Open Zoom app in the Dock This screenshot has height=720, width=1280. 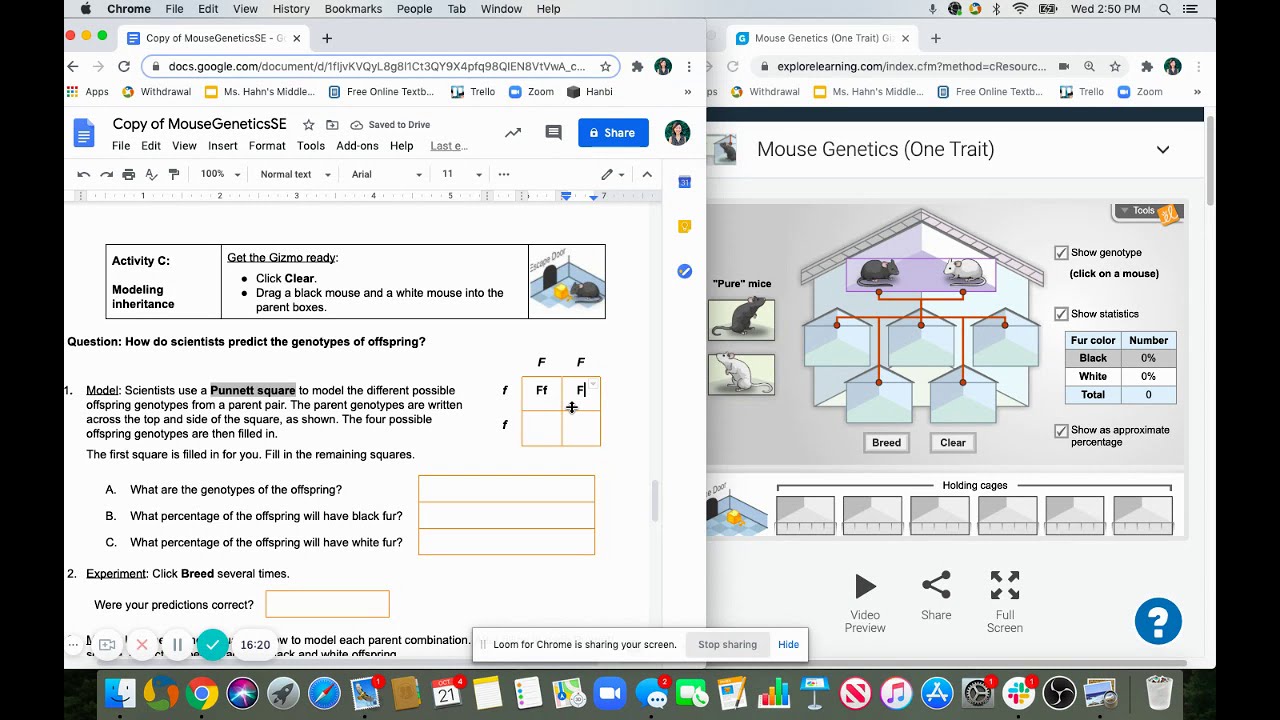click(609, 692)
